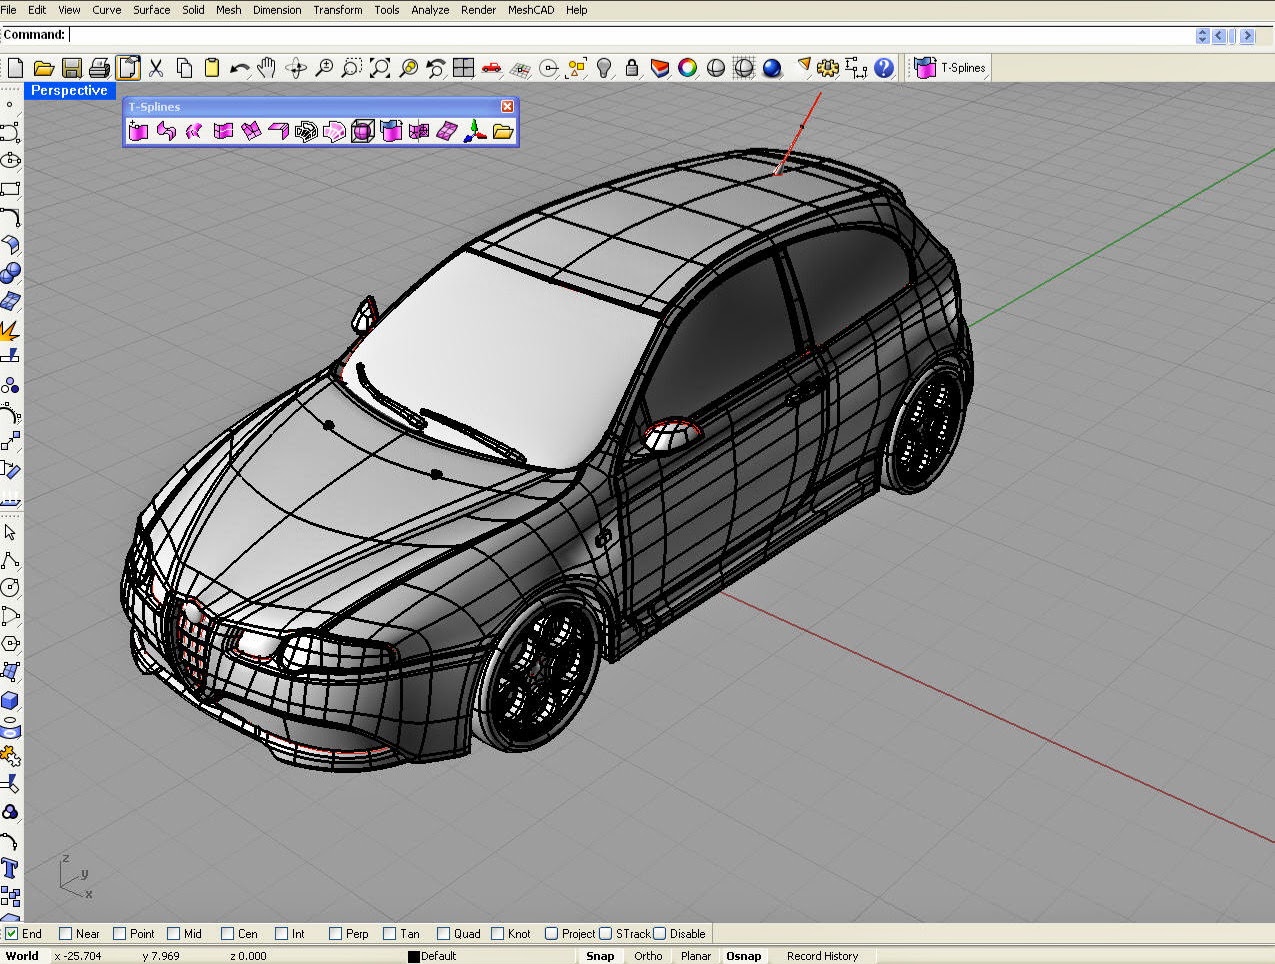This screenshot has width=1275, height=964.
Task: Open the T-Splines sphere primitive tool
Action: tap(362, 130)
